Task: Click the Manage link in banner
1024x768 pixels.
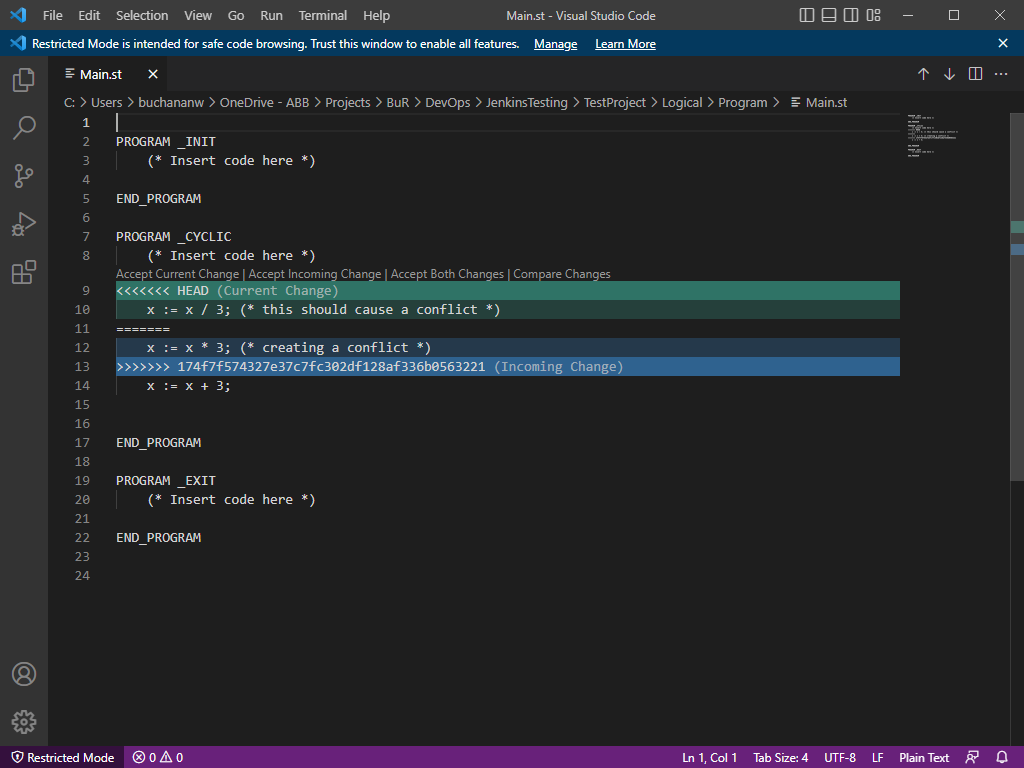Action: [556, 44]
